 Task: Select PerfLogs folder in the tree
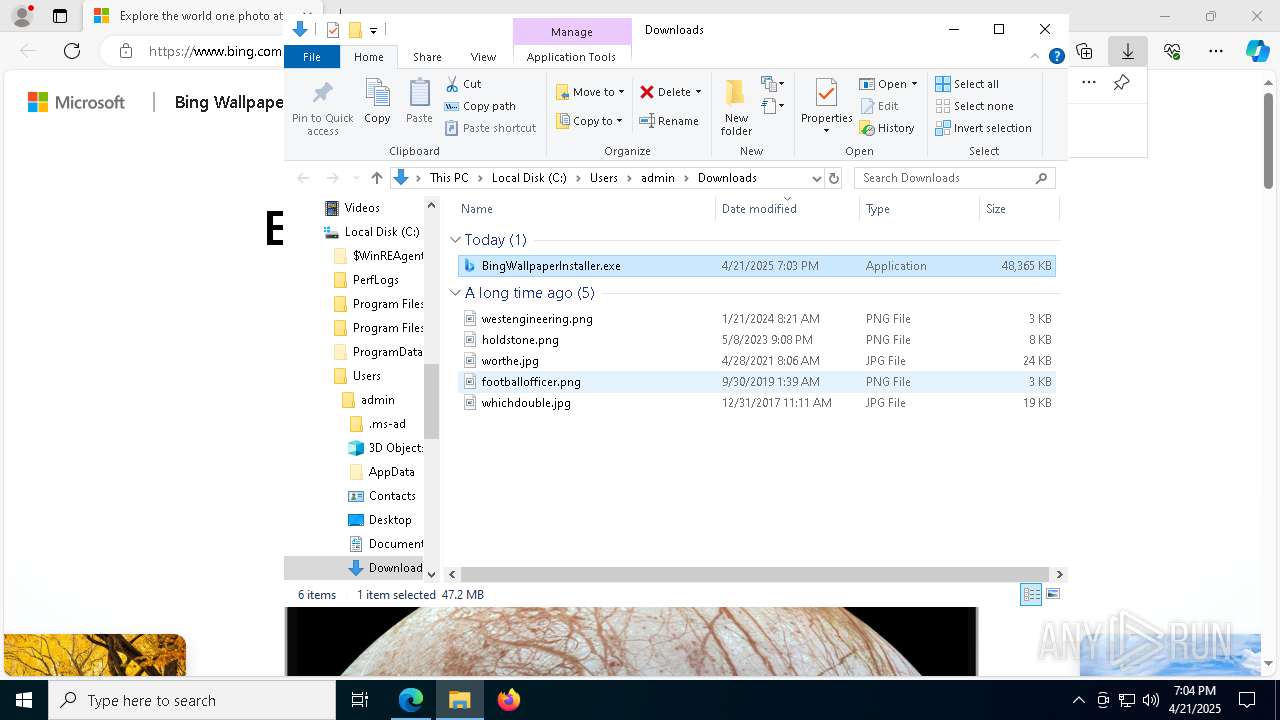(x=375, y=280)
